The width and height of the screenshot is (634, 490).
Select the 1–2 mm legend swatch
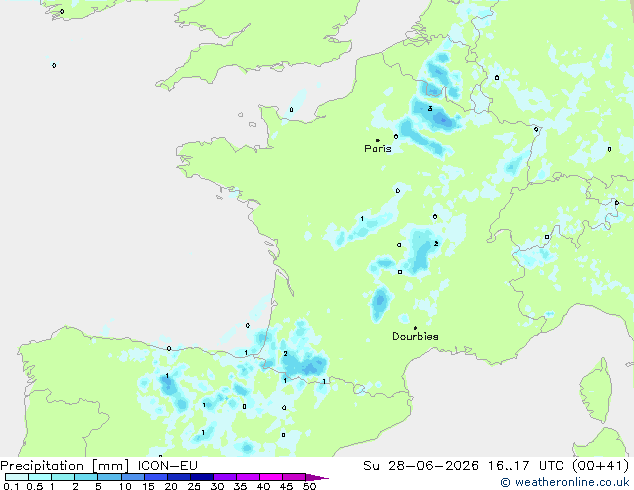tap(63, 477)
